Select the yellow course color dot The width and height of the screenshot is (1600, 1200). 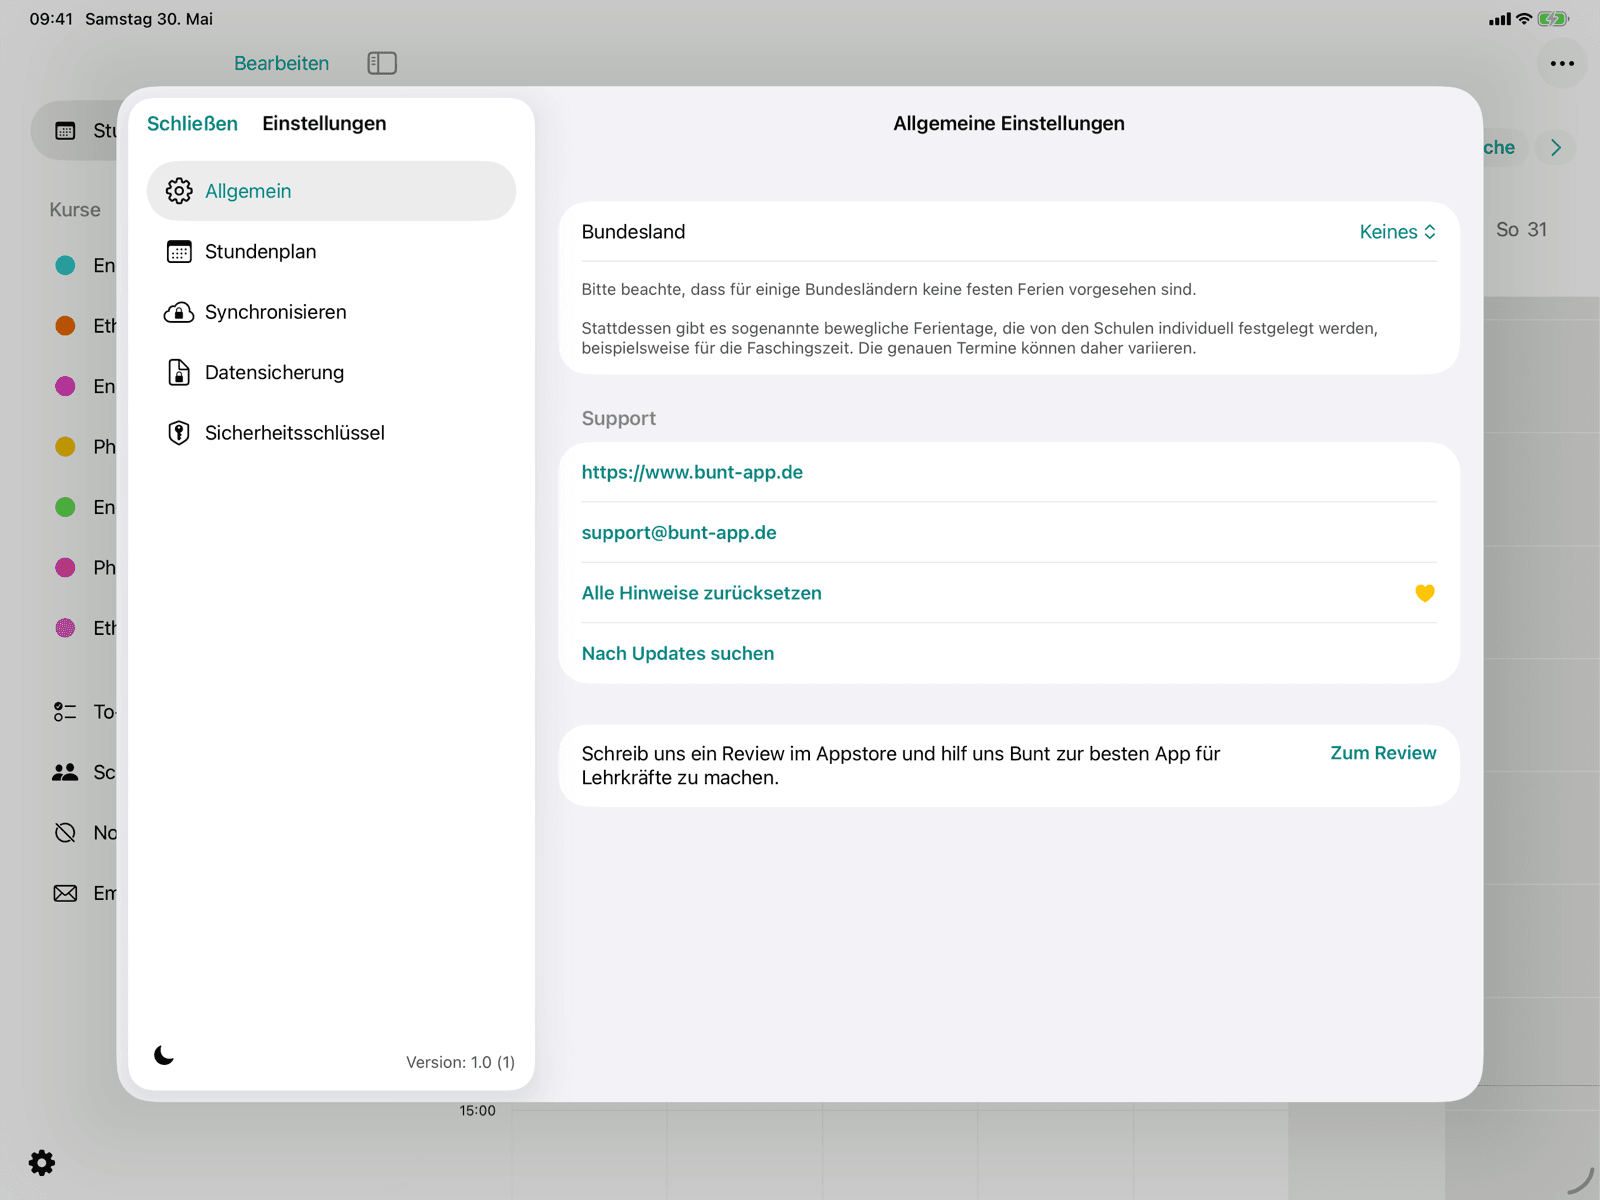click(x=65, y=447)
